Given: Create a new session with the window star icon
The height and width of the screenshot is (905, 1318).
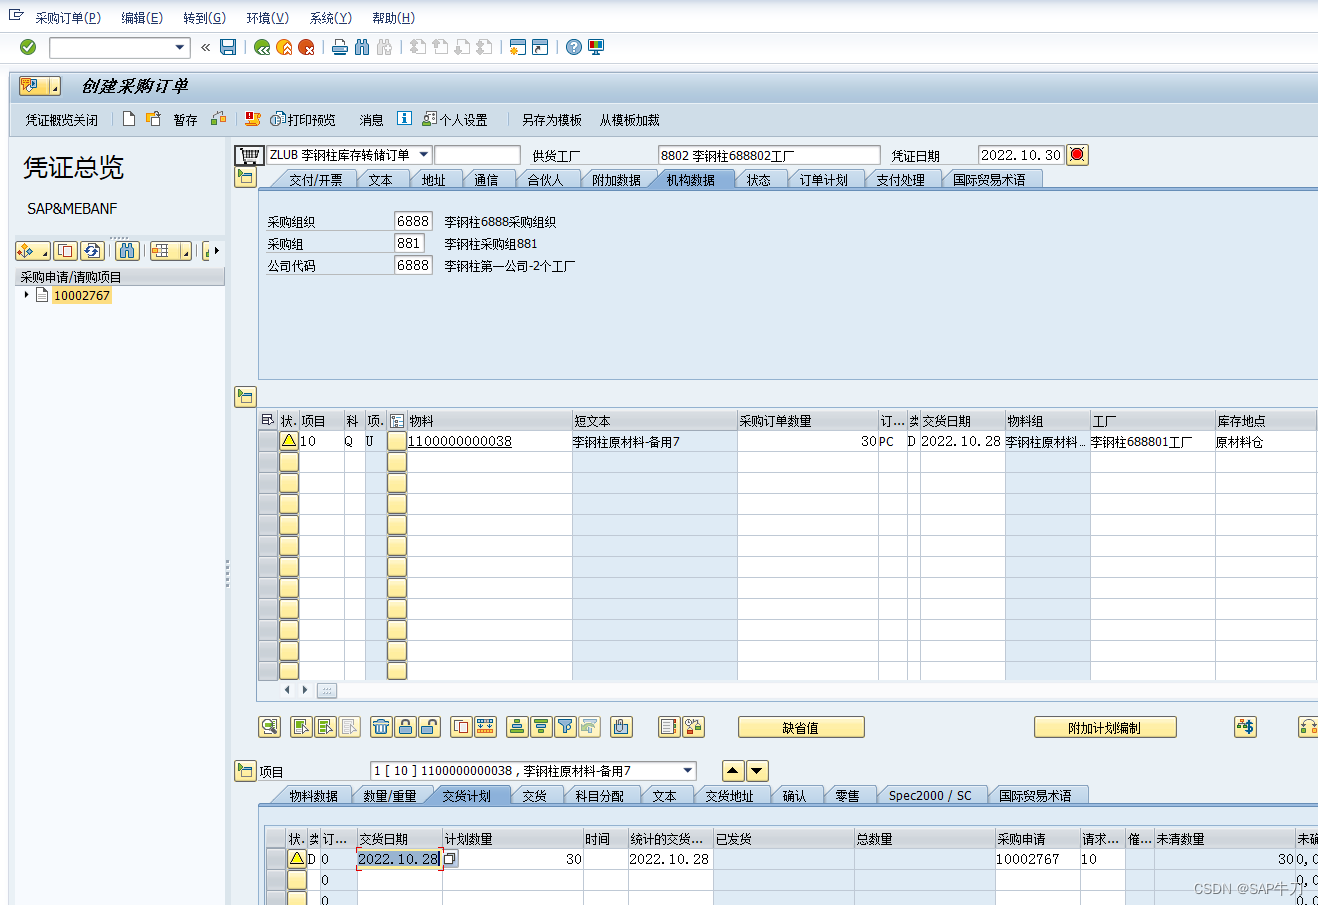Looking at the screenshot, I should point(517,47).
